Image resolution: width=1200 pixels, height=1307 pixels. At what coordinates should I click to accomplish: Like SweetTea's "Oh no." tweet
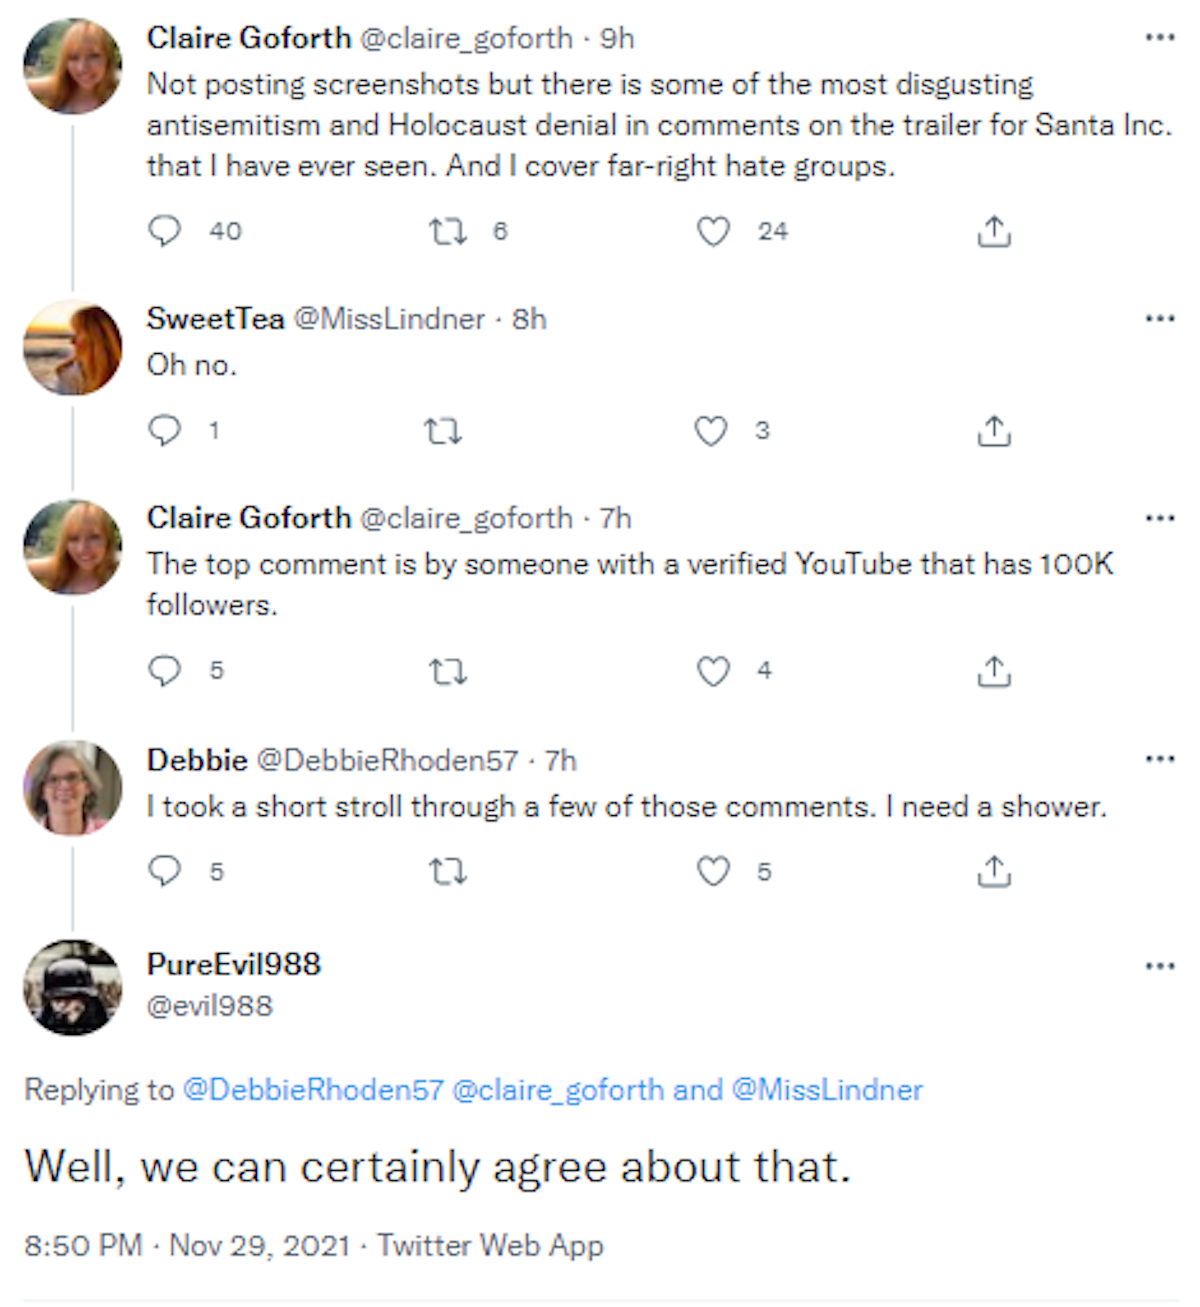point(711,432)
